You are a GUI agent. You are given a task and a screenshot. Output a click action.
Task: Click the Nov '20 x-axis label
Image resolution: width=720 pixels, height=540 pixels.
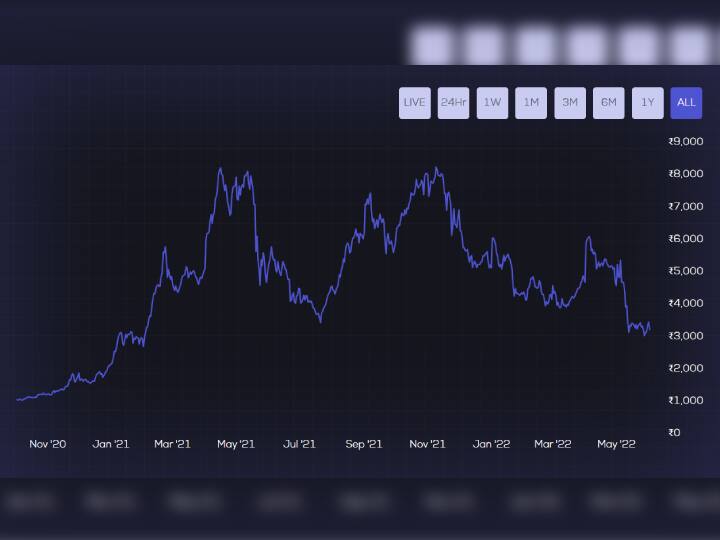tap(48, 444)
